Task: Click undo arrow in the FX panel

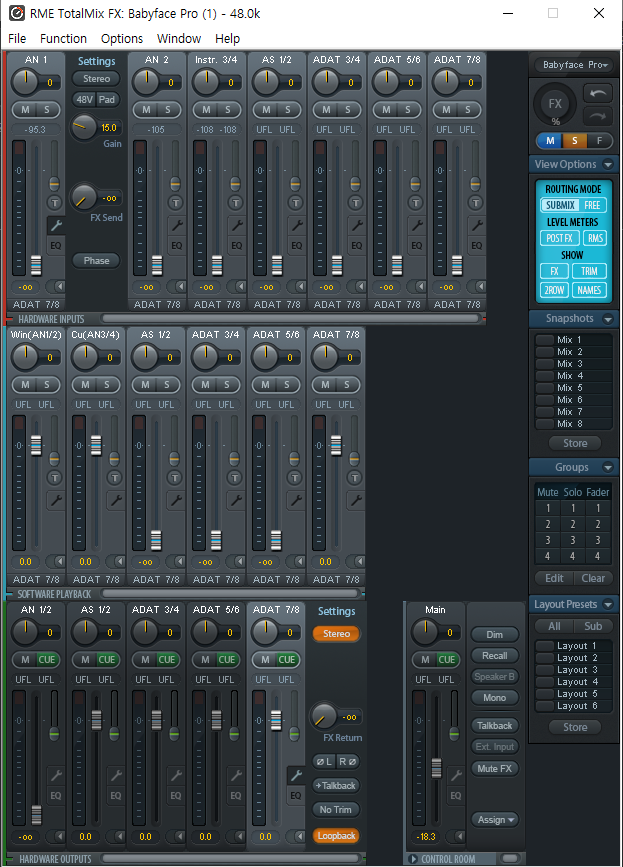Action: click(598, 93)
